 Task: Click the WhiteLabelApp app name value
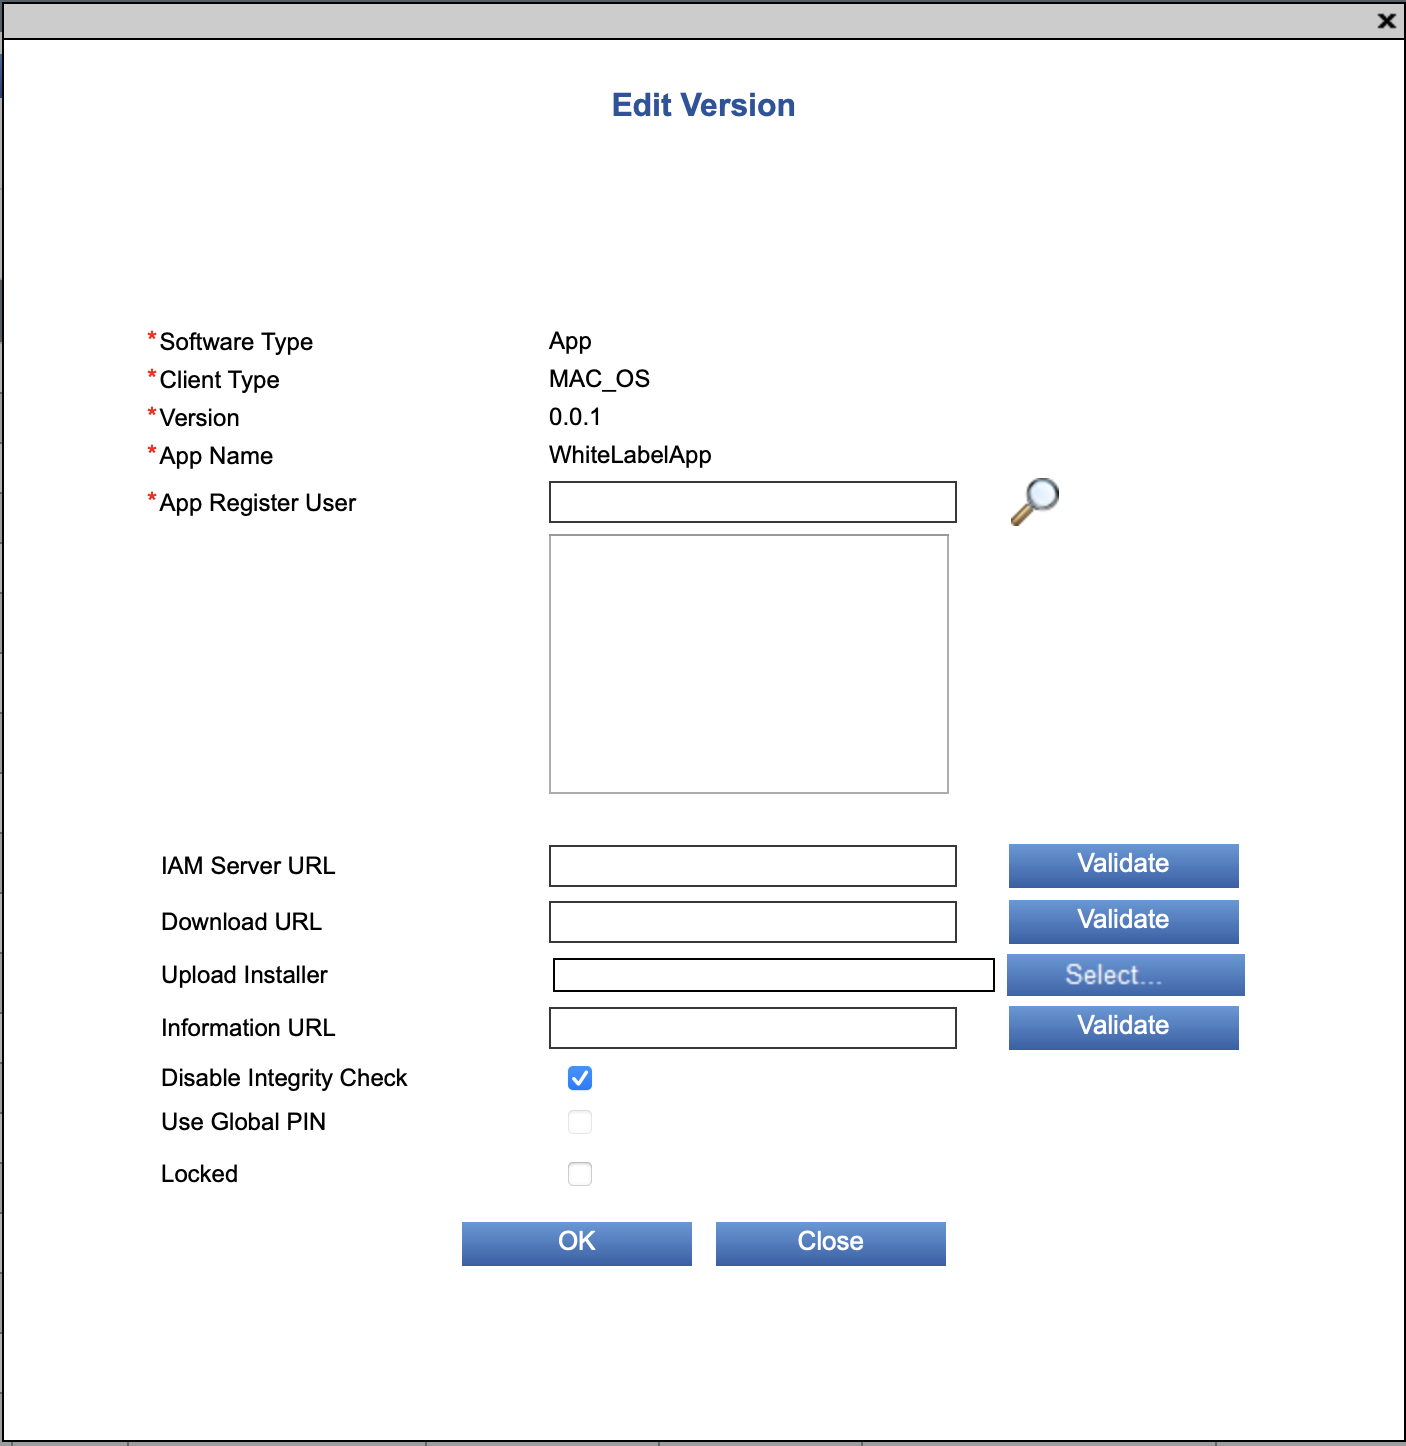630,455
